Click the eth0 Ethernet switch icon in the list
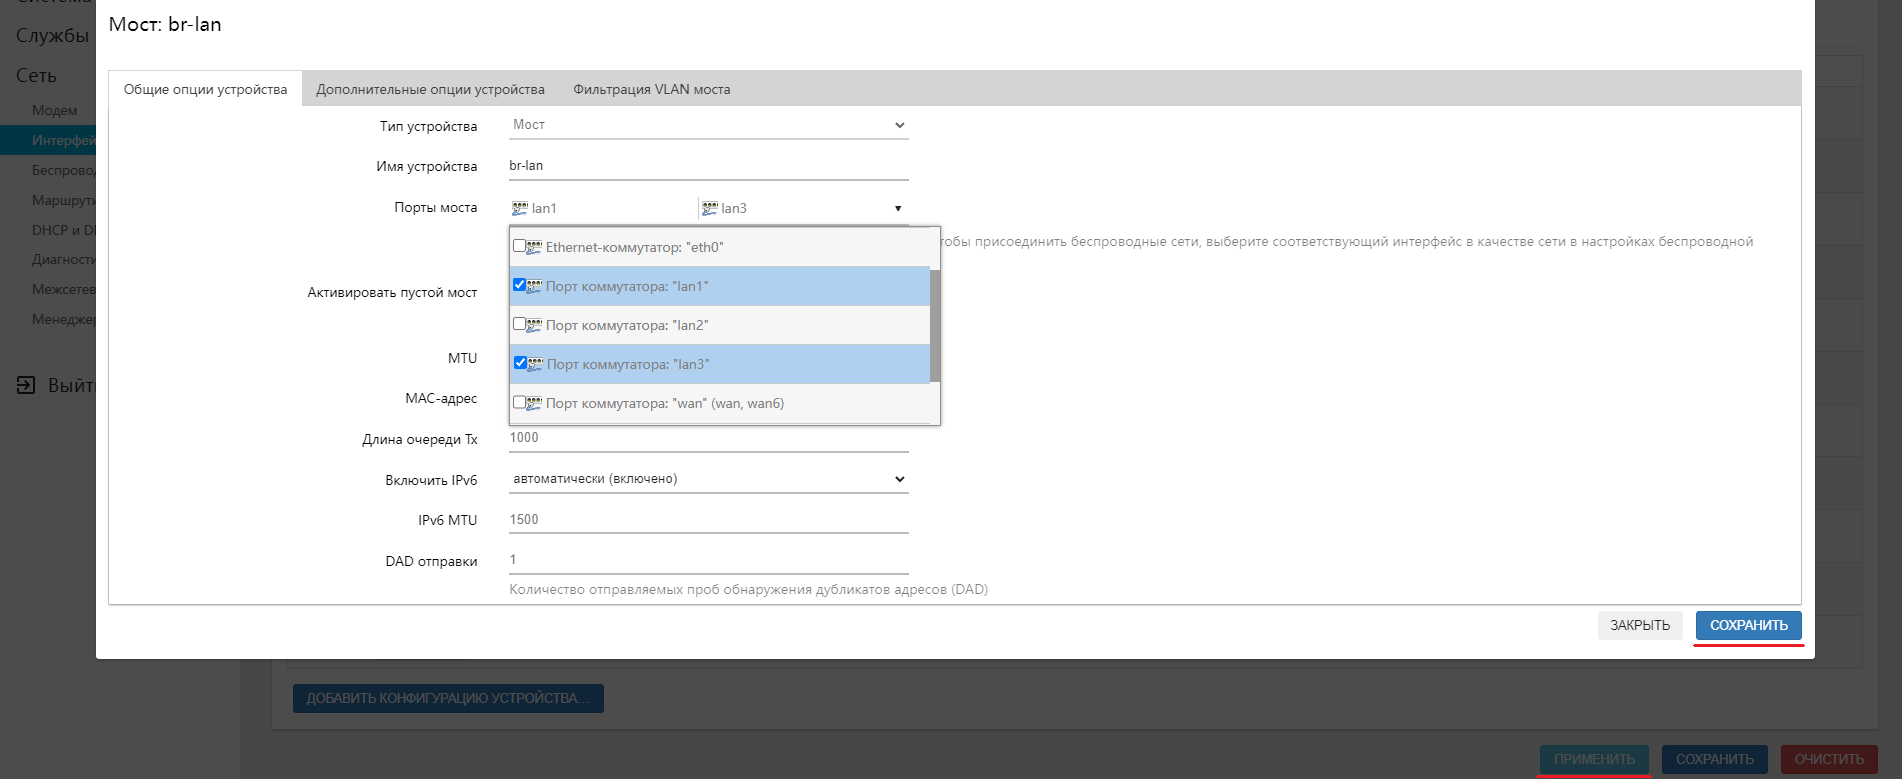The image size is (1902, 779). click(x=535, y=247)
